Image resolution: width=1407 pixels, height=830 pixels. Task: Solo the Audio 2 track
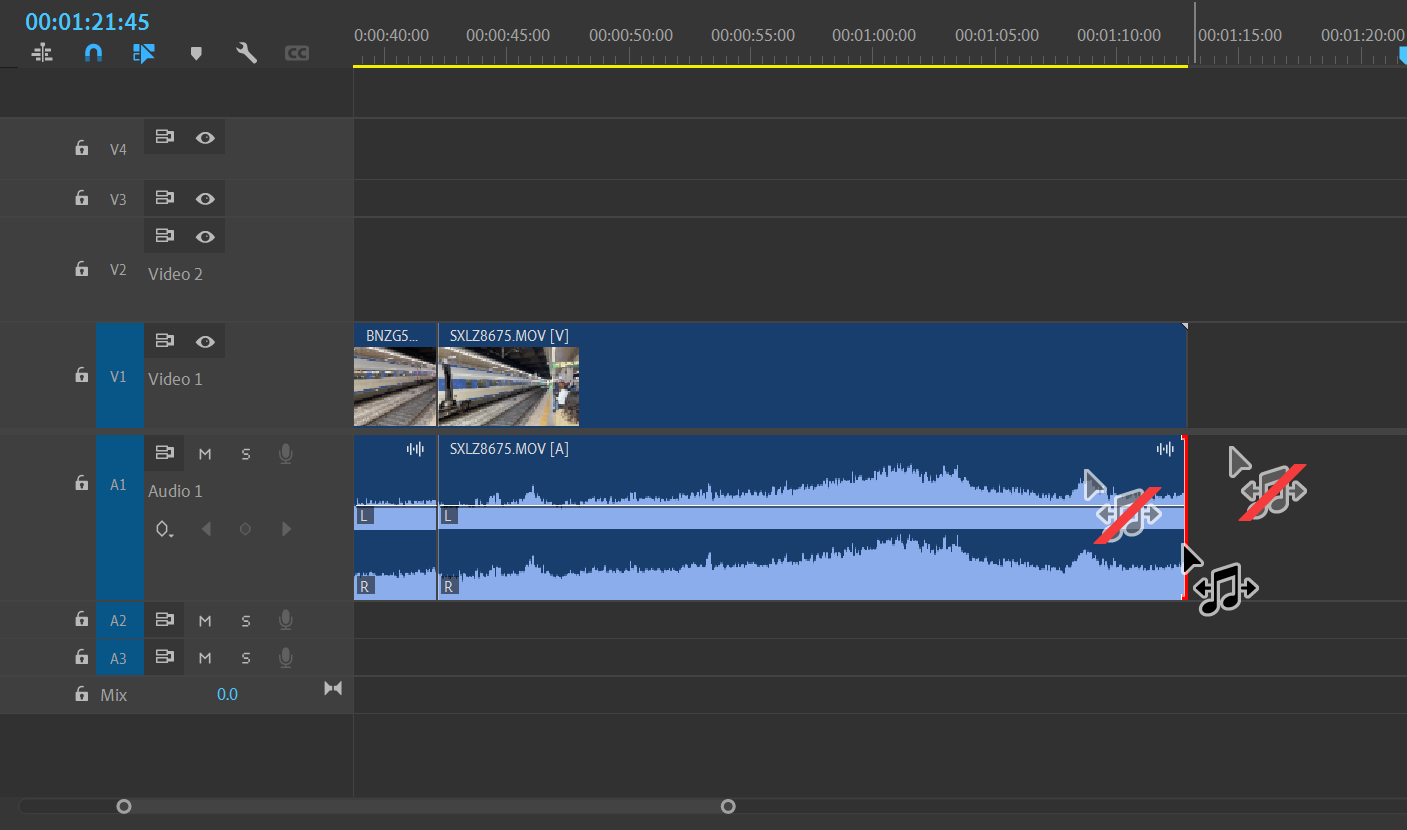245,620
